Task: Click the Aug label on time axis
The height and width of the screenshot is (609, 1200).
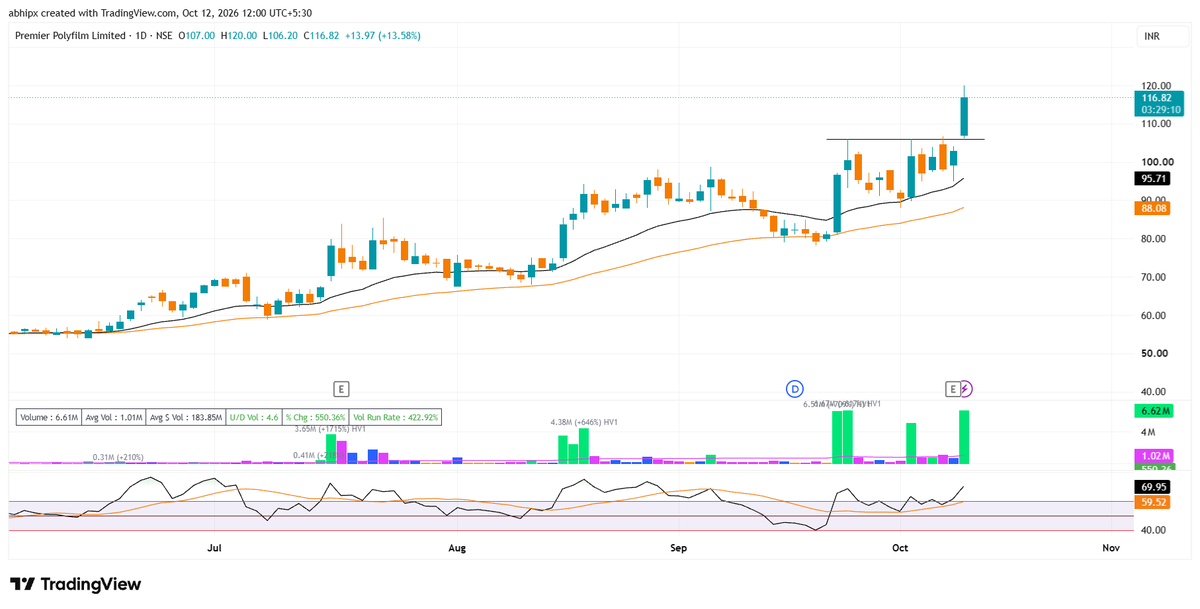Action: click(457, 548)
